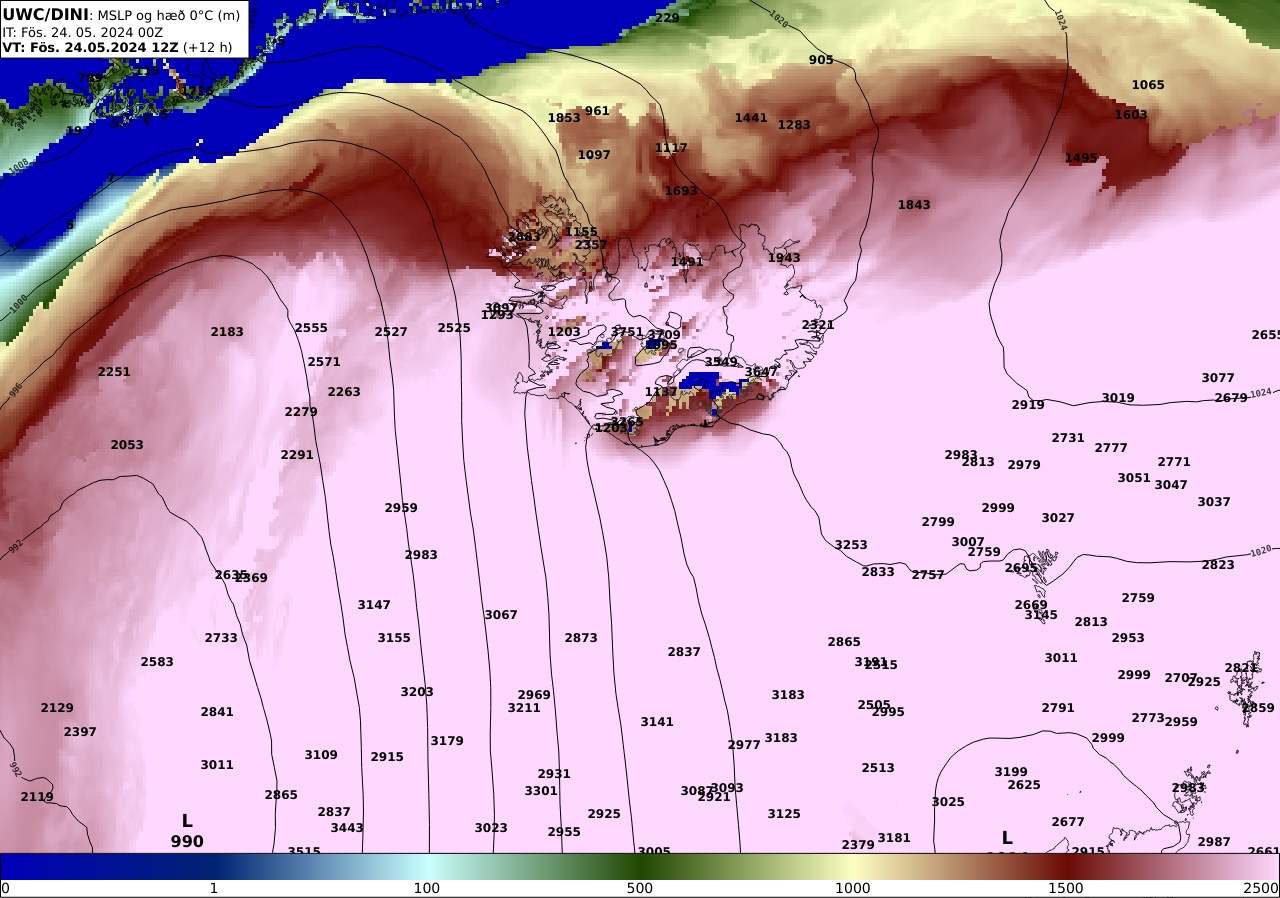Click the freezing level value 2823
Image resolution: width=1280 pixels, height=898 pixels.
tap(1218, 565)
